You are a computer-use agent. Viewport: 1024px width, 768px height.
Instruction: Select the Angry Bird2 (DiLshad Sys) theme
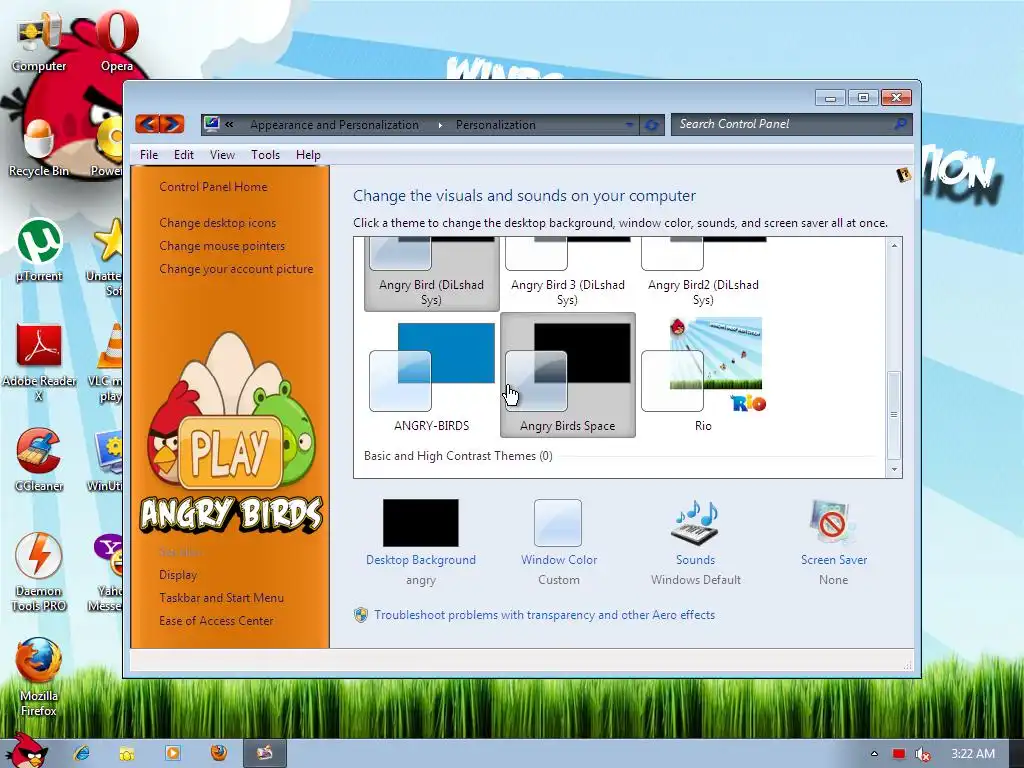coord(703,274)
